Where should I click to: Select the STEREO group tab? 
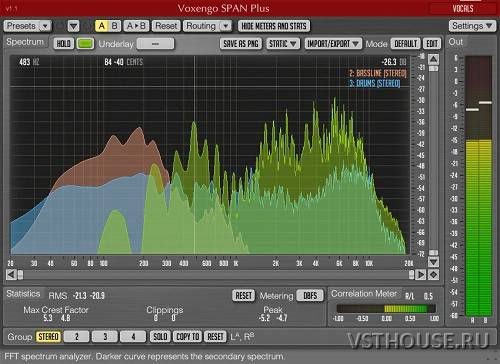click(x=48, y=337)
